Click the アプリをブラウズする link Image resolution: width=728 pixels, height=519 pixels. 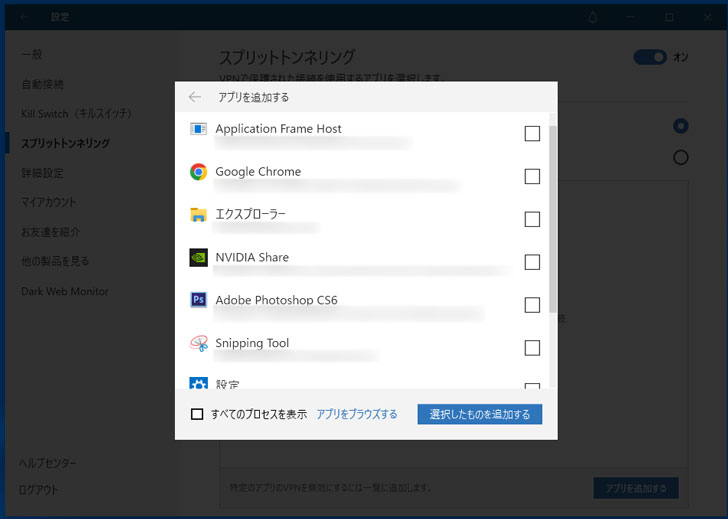point(357,414)
